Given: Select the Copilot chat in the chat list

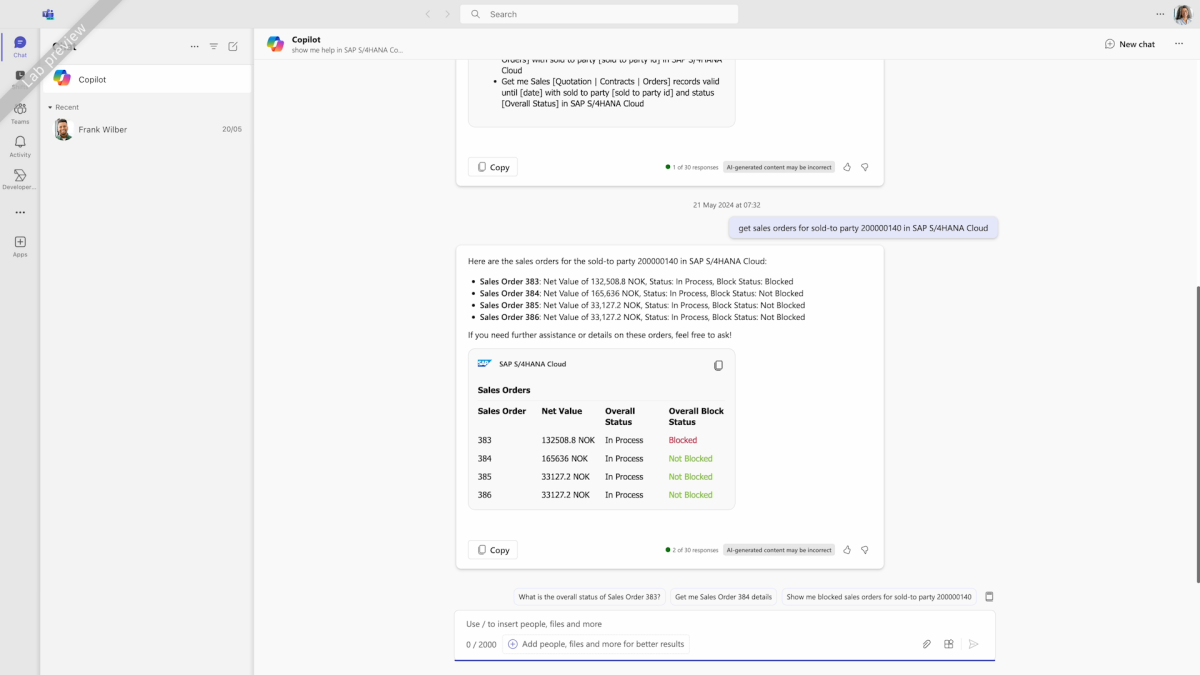Looking at the screenshot, I should pos(147,79).
